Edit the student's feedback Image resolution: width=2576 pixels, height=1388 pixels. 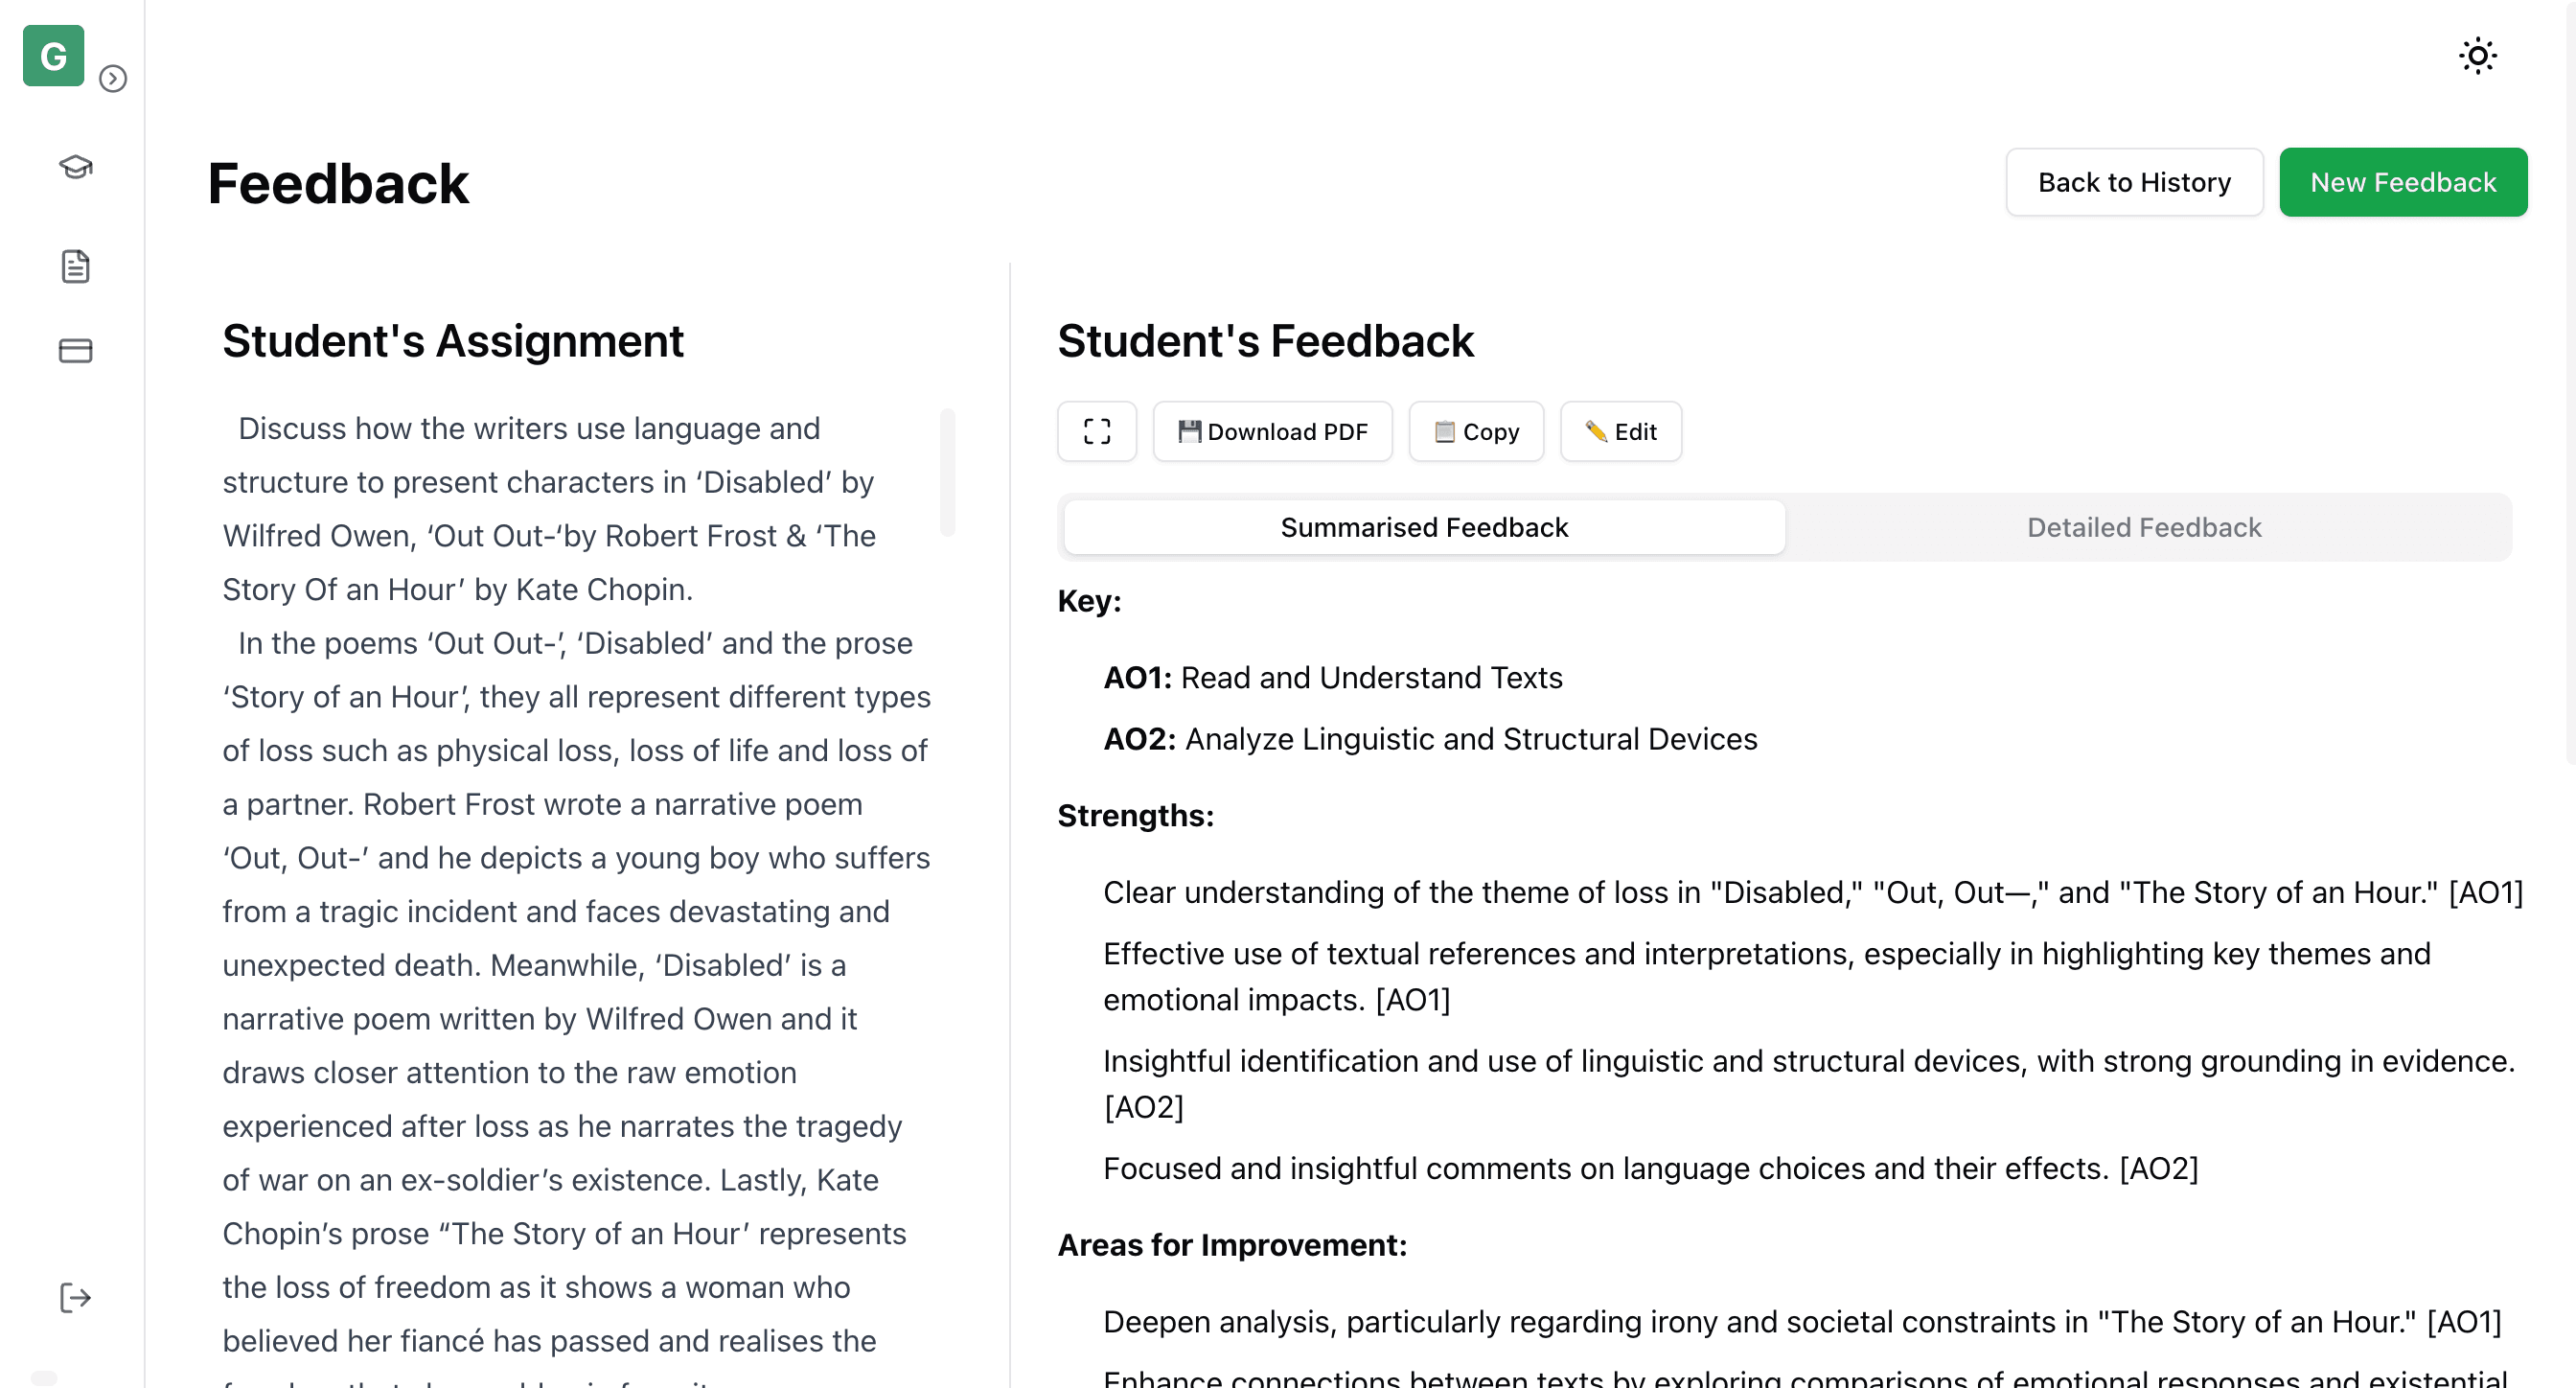pos(1620,432)
